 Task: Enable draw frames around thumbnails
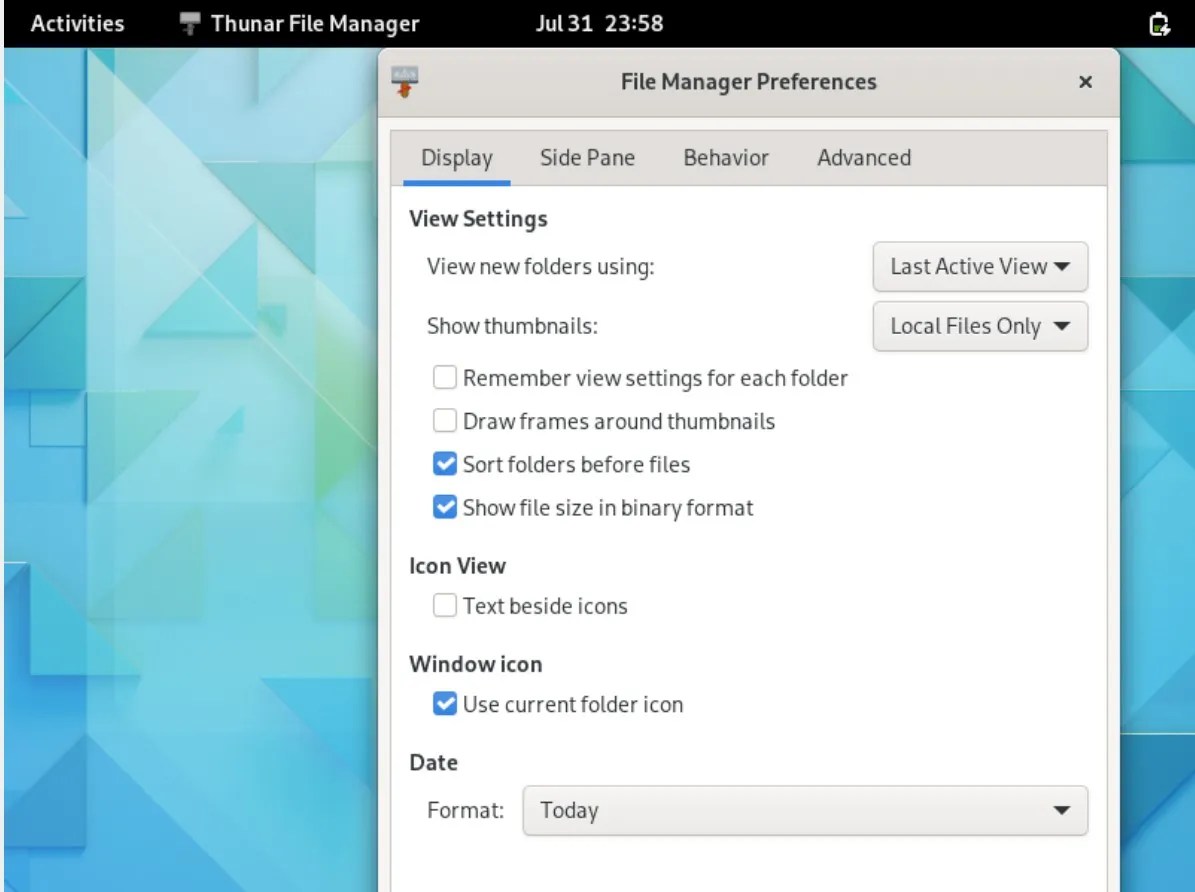click(444, 420)
